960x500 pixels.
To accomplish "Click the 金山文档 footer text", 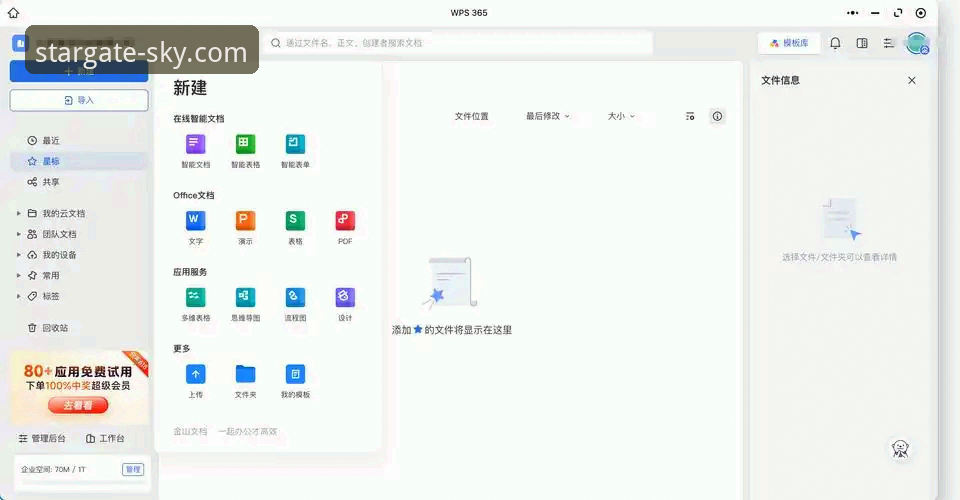I will click(x=190, y=431).
